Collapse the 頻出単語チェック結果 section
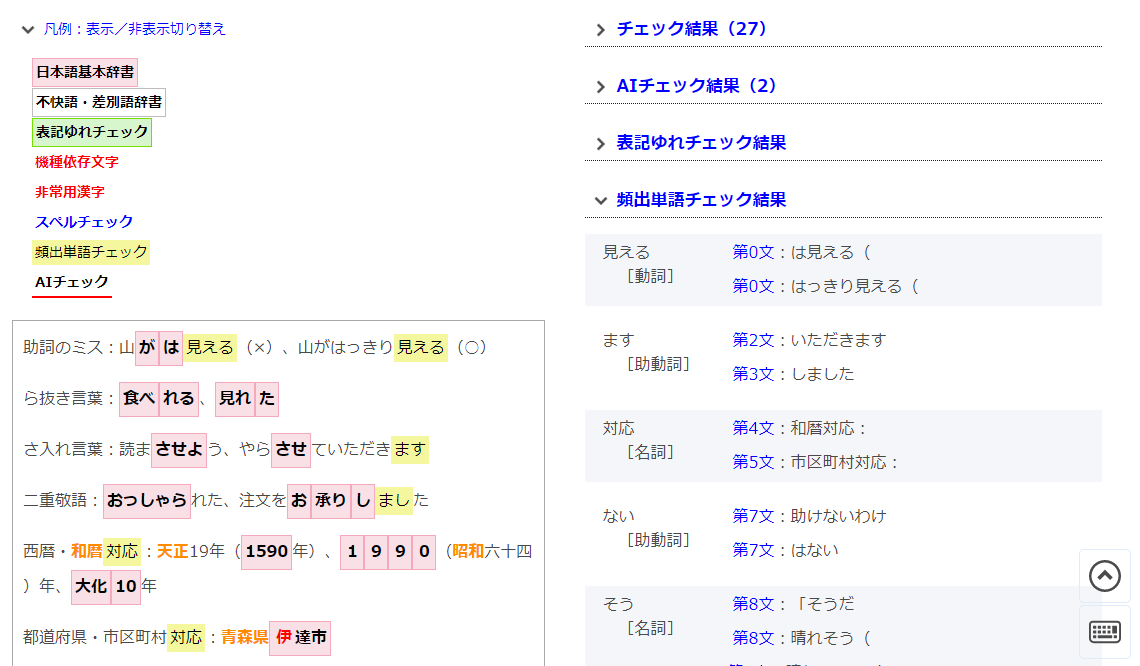The width and height of the screenshot is (1140, 666). point(701,200)
